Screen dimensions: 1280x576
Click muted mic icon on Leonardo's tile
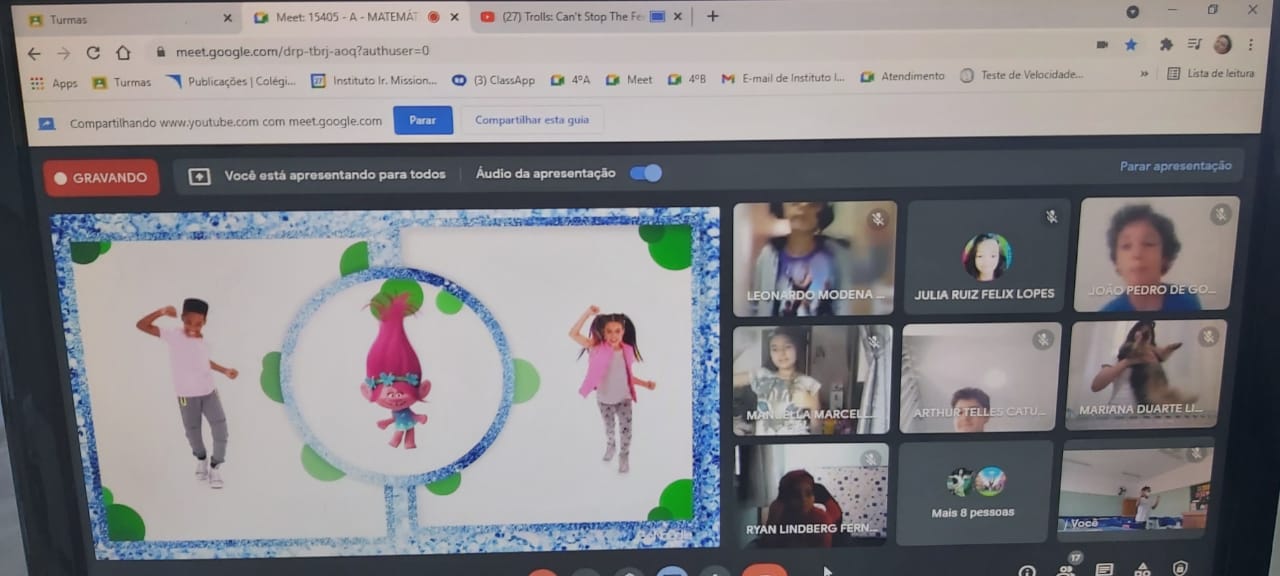point(878,219)
